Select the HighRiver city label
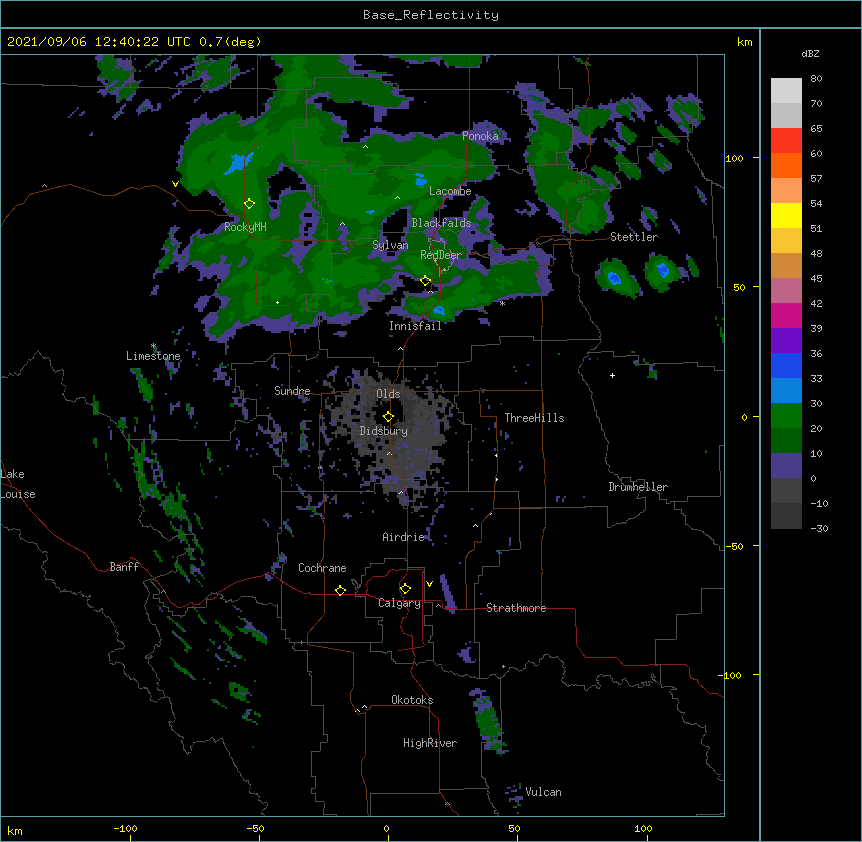The height and width of the screenshot is (842, 862). 430,743
